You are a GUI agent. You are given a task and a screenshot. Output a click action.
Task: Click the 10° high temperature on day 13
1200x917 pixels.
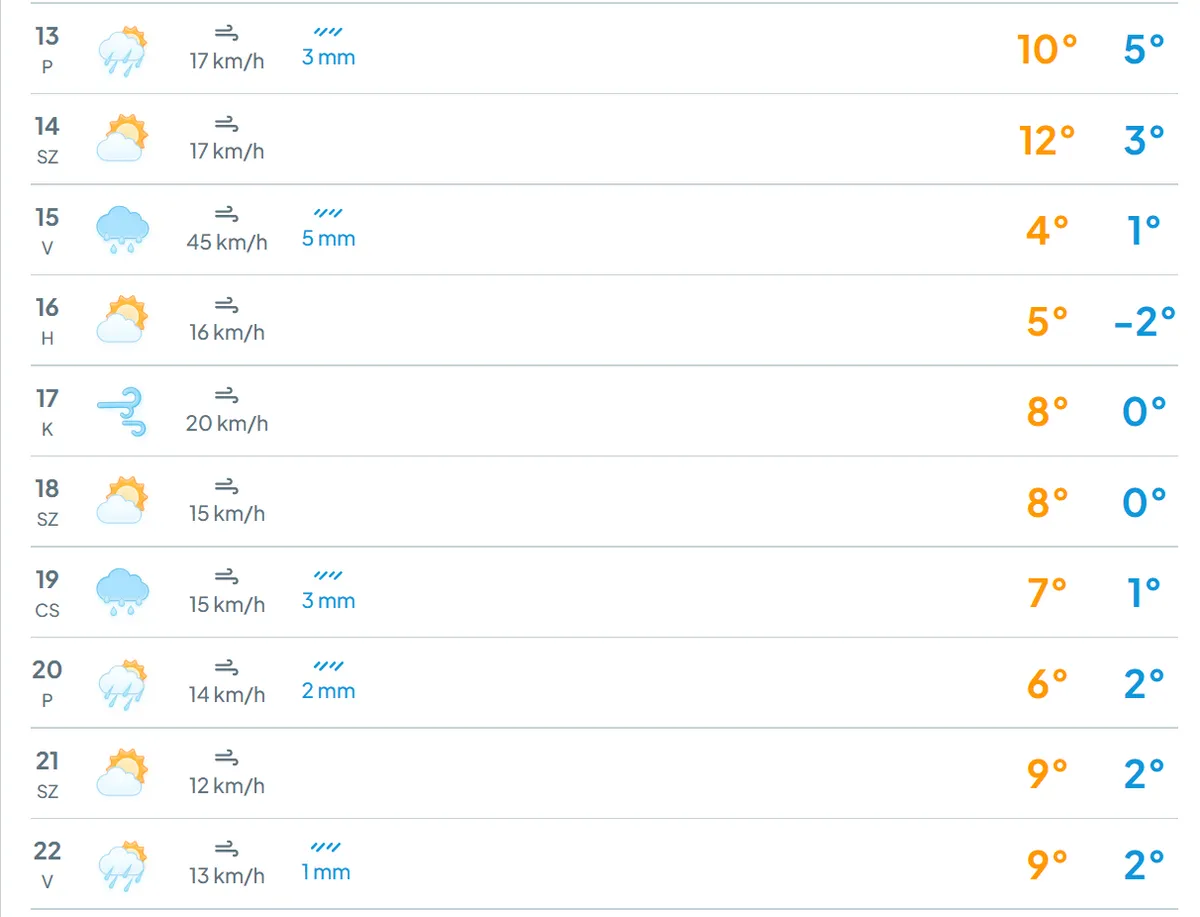point(1047,49)
